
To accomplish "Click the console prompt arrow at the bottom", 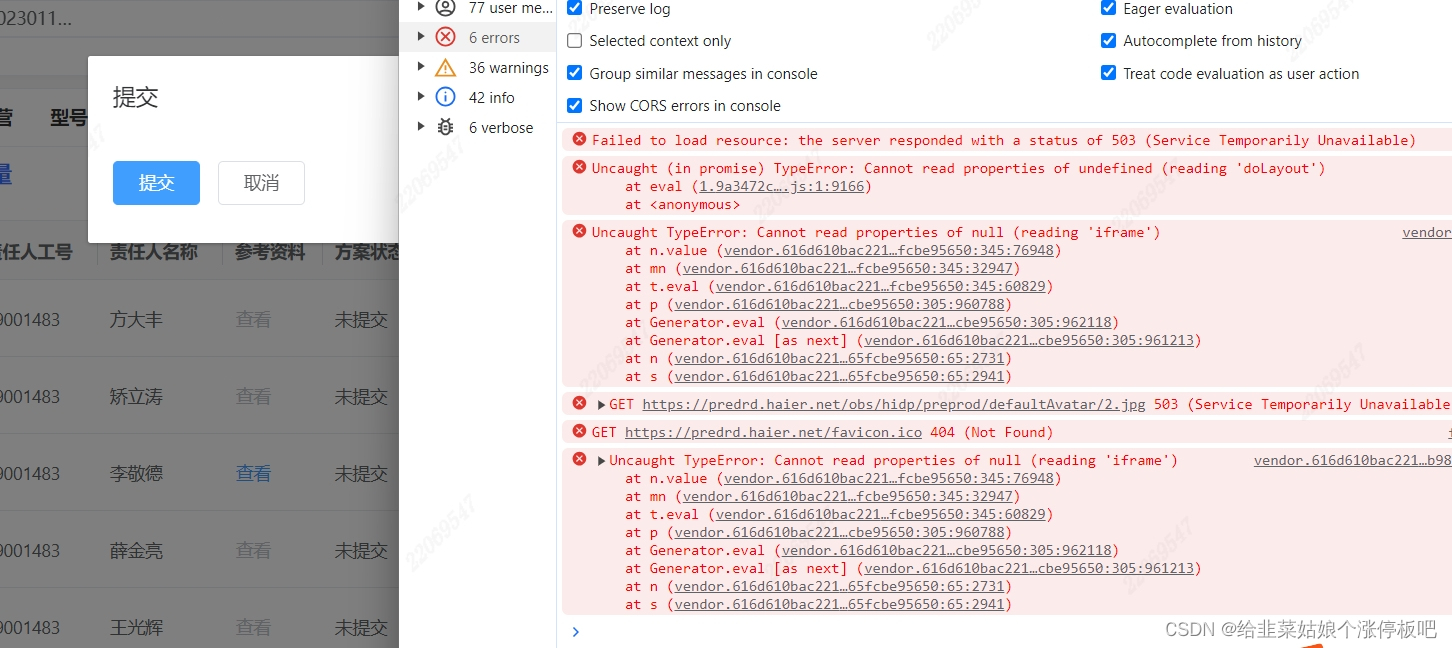I will [x=575, y=631].
